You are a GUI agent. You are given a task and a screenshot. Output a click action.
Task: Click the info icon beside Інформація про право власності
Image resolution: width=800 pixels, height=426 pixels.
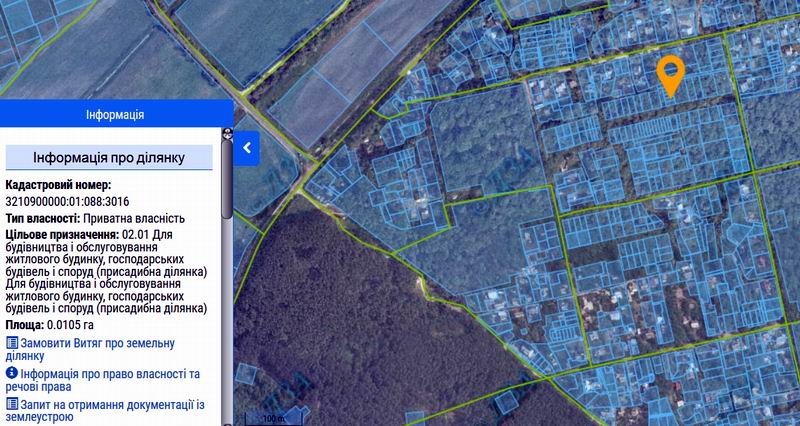click(x=12, y=373)
